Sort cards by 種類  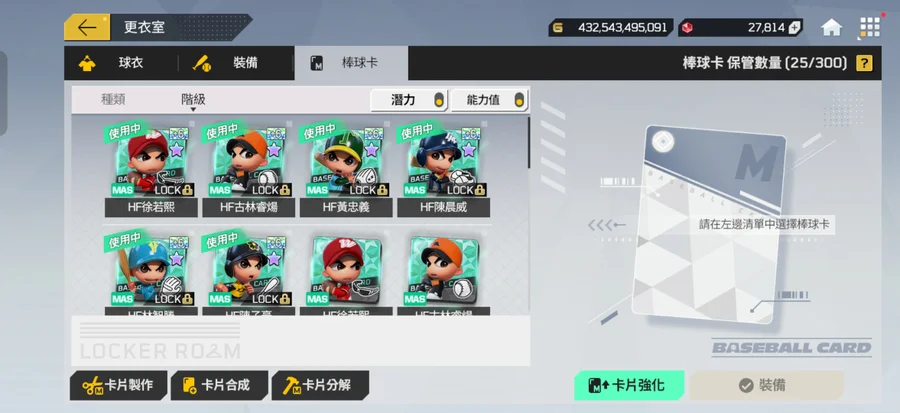pyautogui.click(x=113, y=100)
